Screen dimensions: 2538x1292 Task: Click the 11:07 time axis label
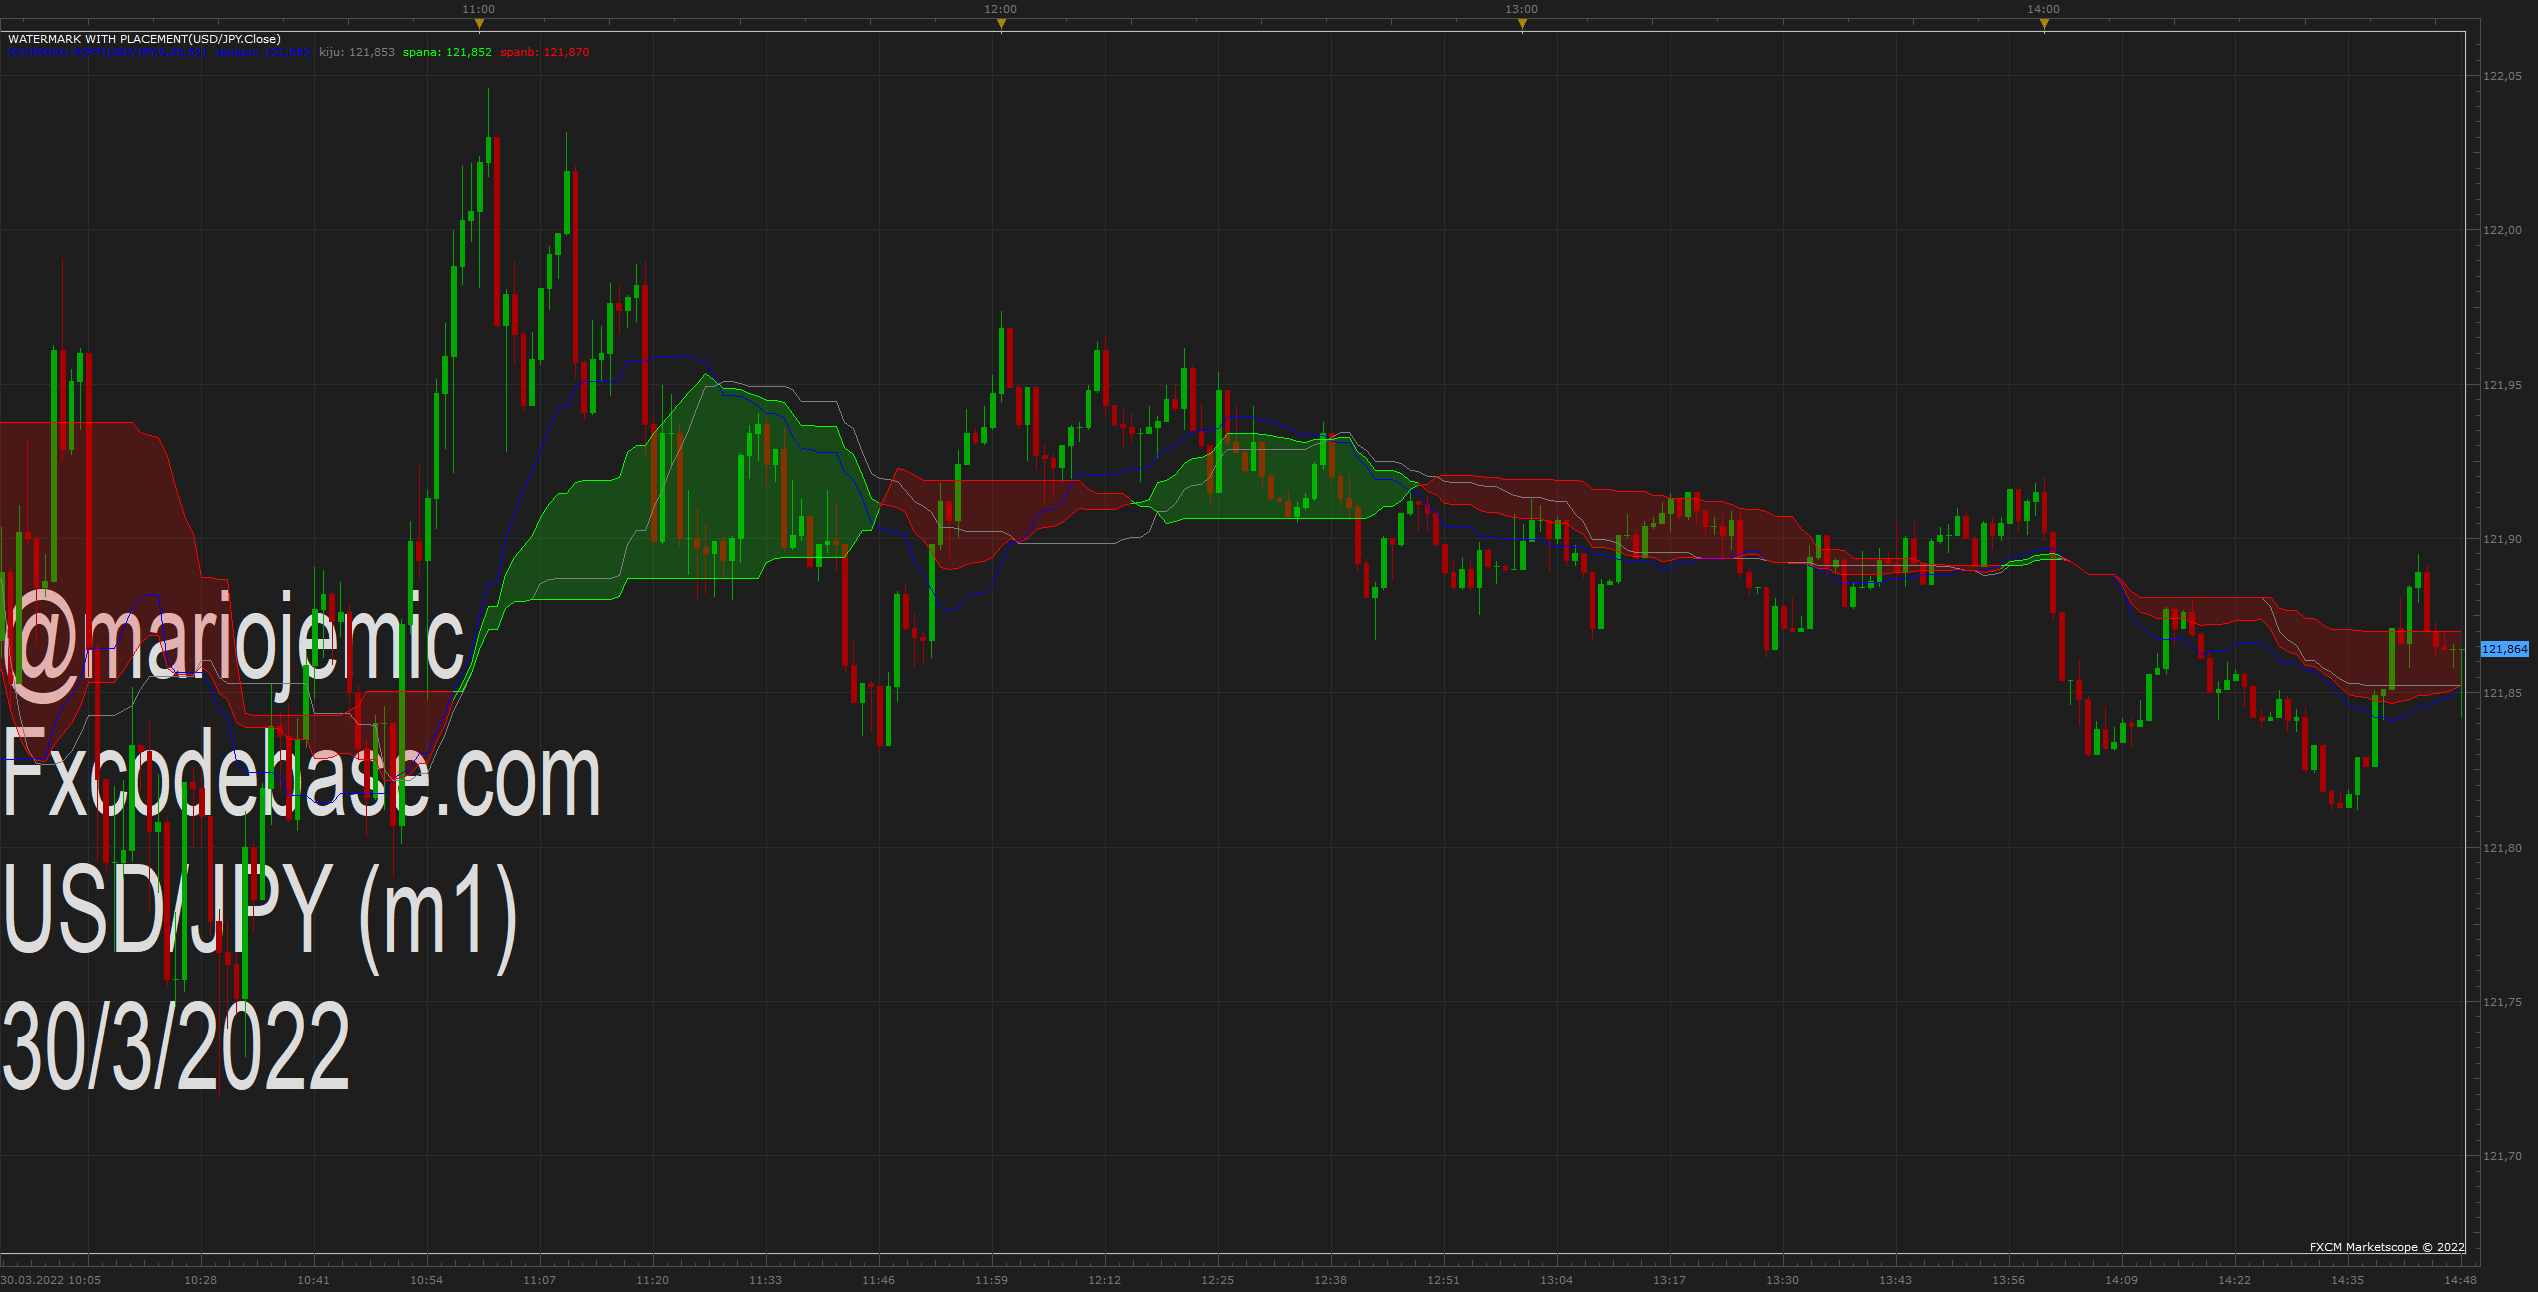pos(540,1280)
